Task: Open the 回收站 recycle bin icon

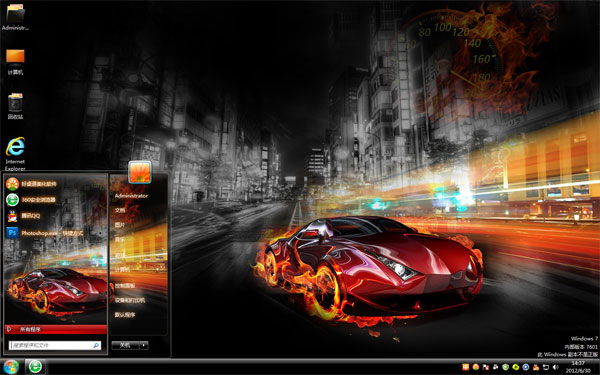Action: [x=15, y=106]
